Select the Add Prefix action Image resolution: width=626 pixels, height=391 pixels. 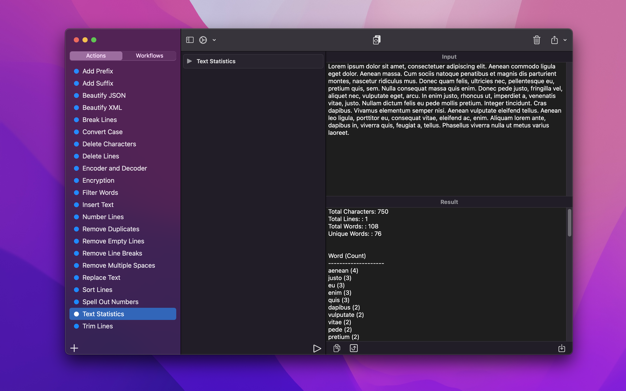[123, 71]
